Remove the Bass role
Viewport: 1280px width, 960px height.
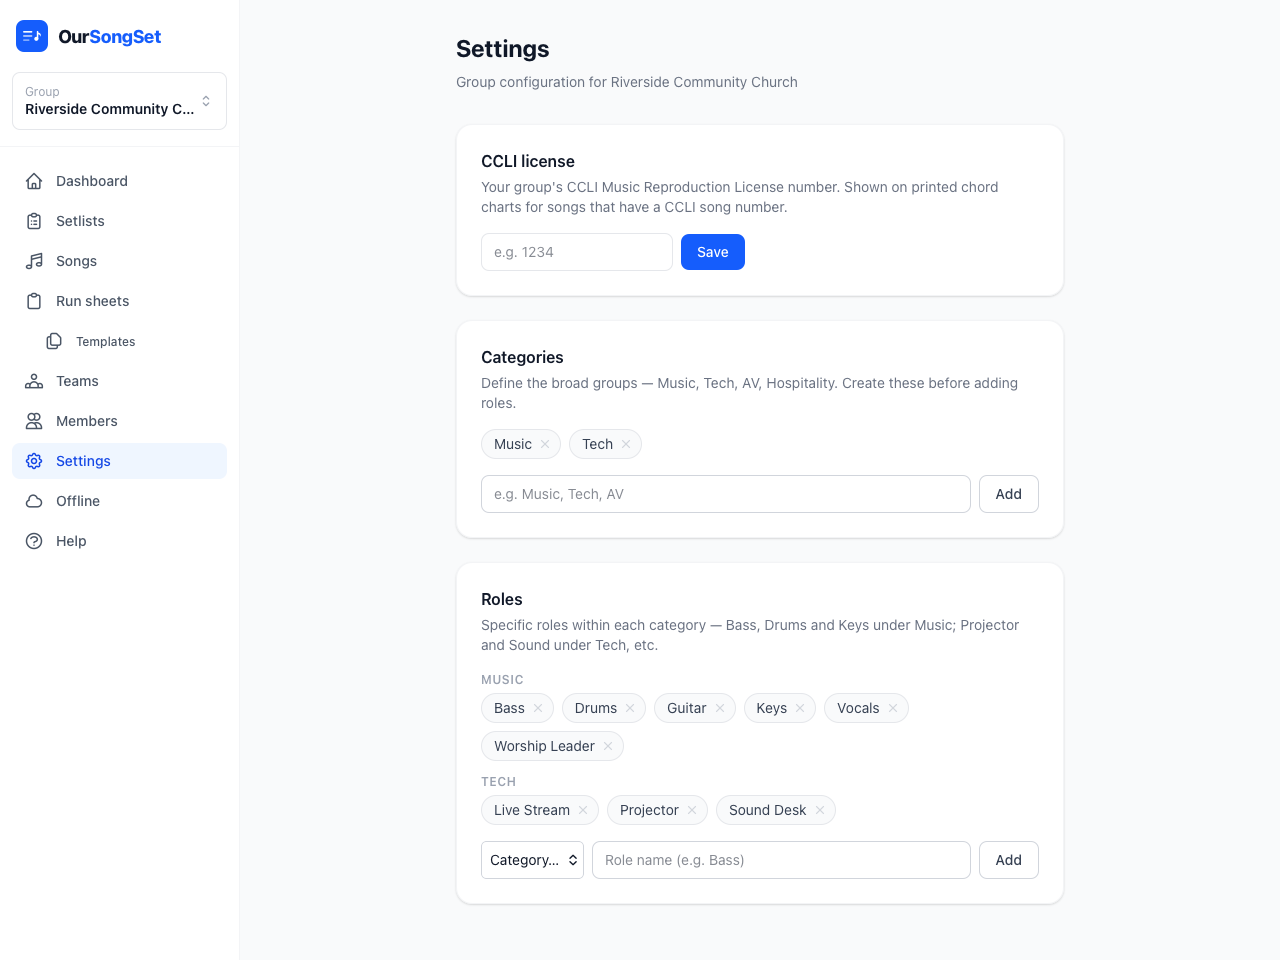(538, 708)
